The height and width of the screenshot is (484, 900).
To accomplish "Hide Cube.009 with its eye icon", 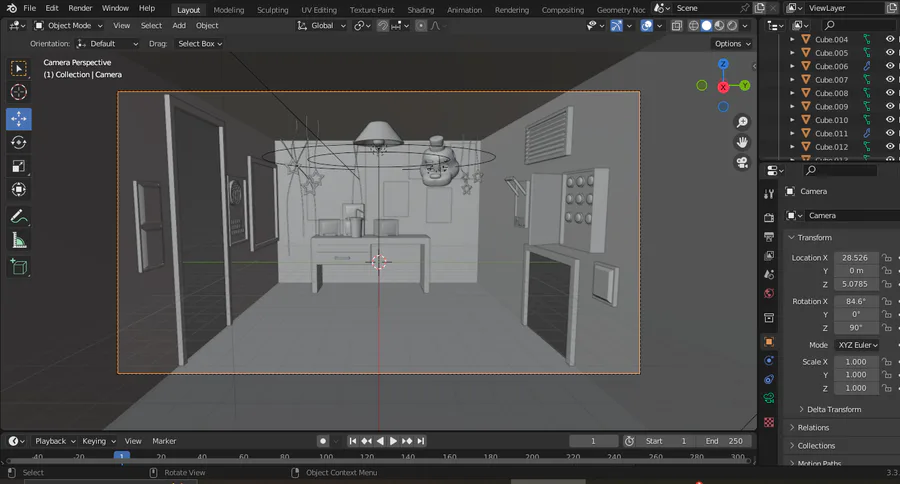I will pyautogui.click(x=890, y=106).
